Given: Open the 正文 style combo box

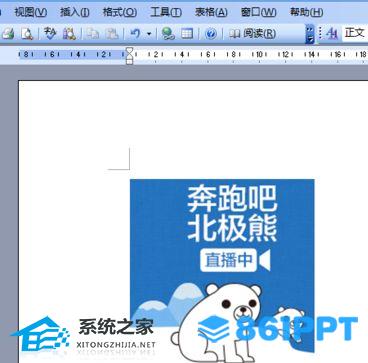Looking at the screenshot, I should tap(355, 33).
